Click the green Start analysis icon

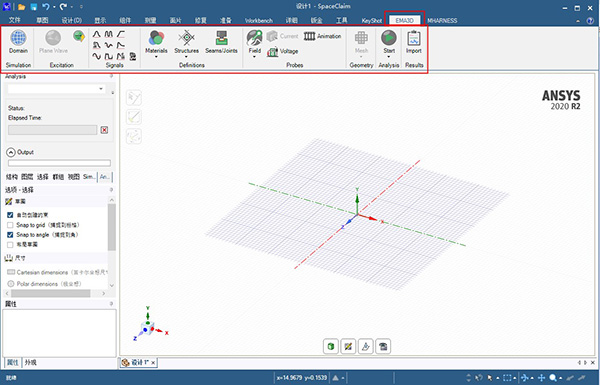click(389, 38)
